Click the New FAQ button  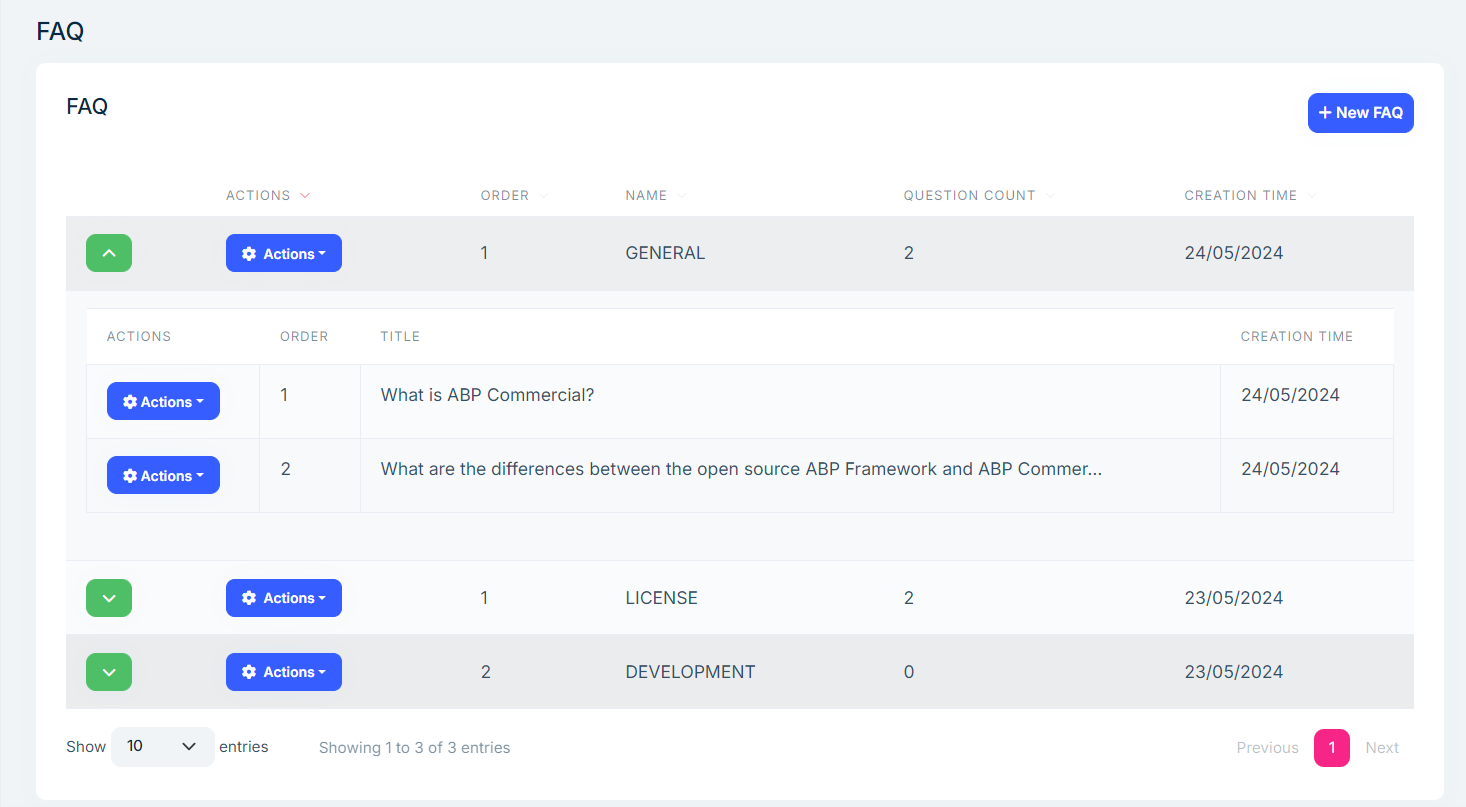[1360, 112]
